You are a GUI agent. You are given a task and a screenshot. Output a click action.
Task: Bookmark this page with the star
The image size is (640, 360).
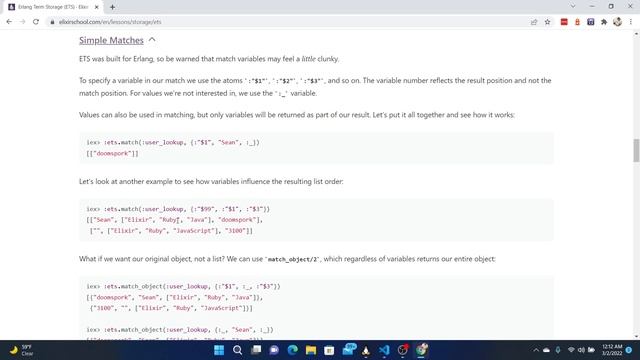pyautogui.click(x=547, y=22)
